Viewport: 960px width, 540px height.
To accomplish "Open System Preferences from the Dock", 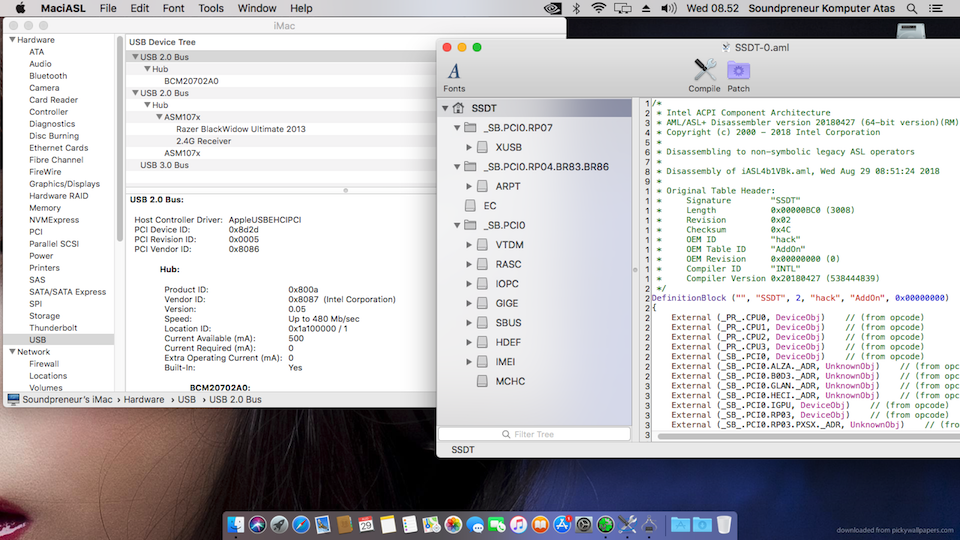I will click(583, 525).
